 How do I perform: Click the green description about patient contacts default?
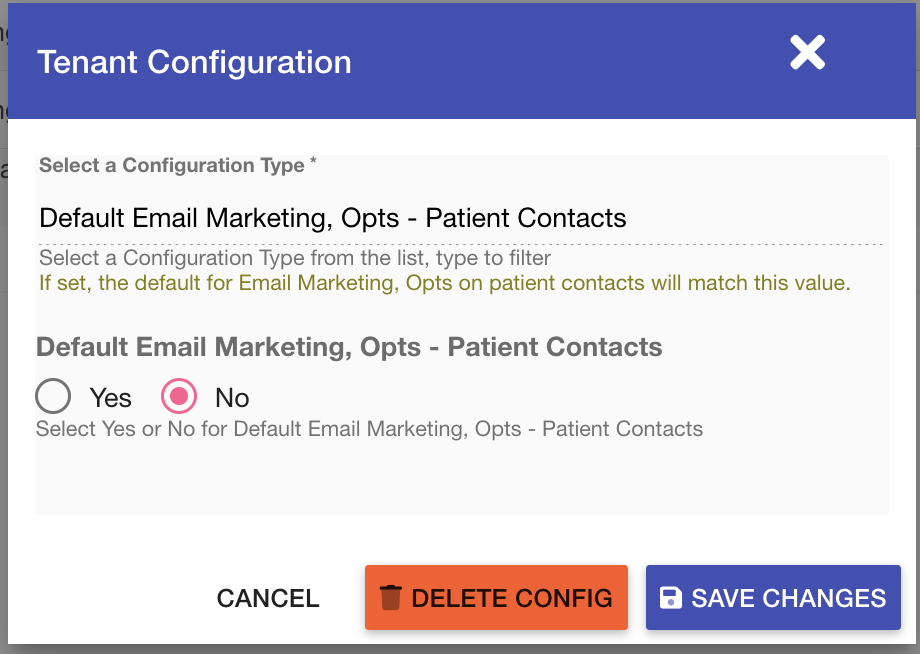[x=445, y=283]
